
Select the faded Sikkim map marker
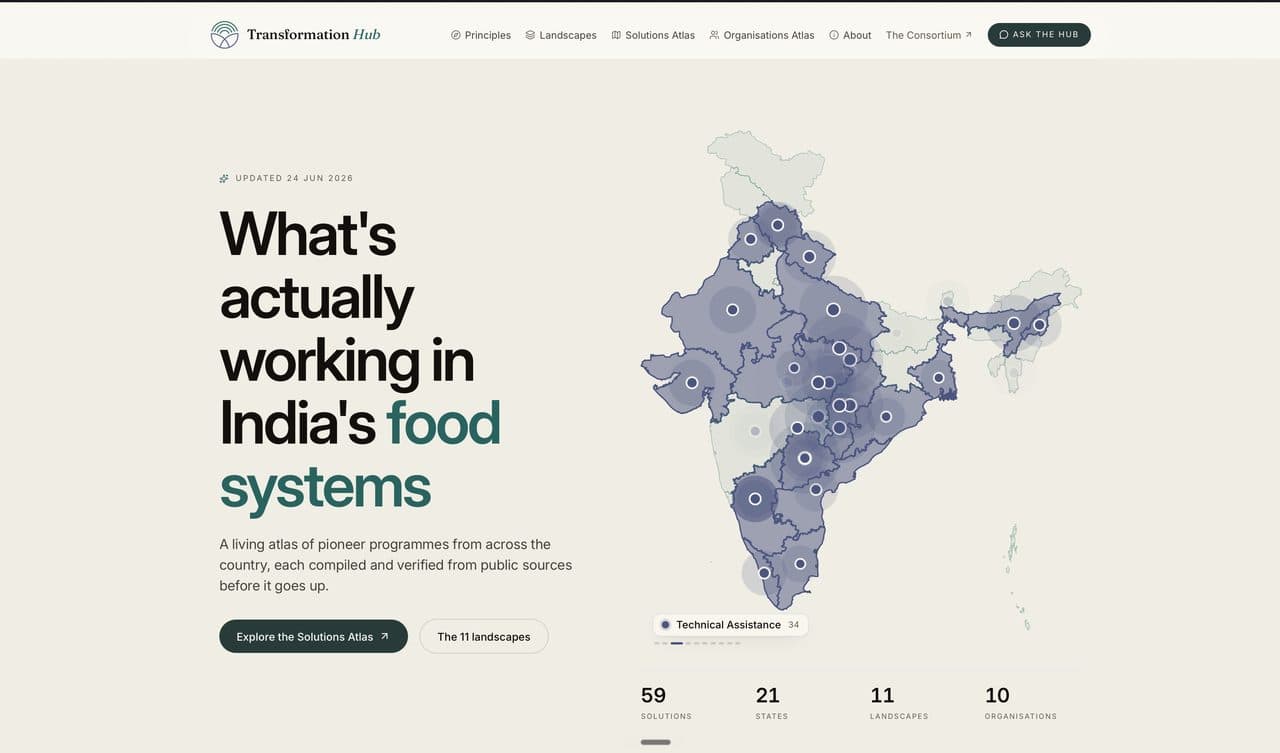947,300
